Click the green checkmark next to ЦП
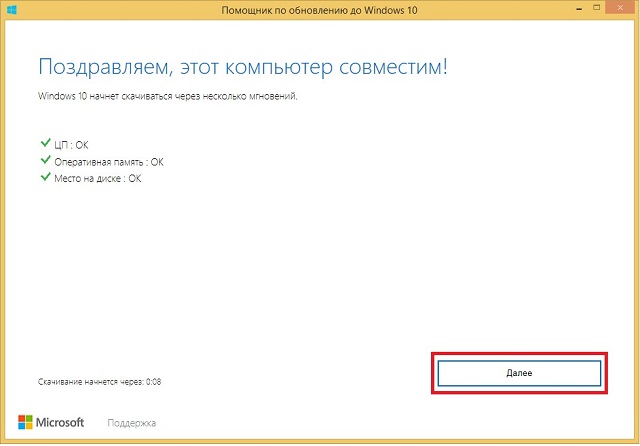Image resolution: width=640 pixels, height=446 pixels. [45, 143]
